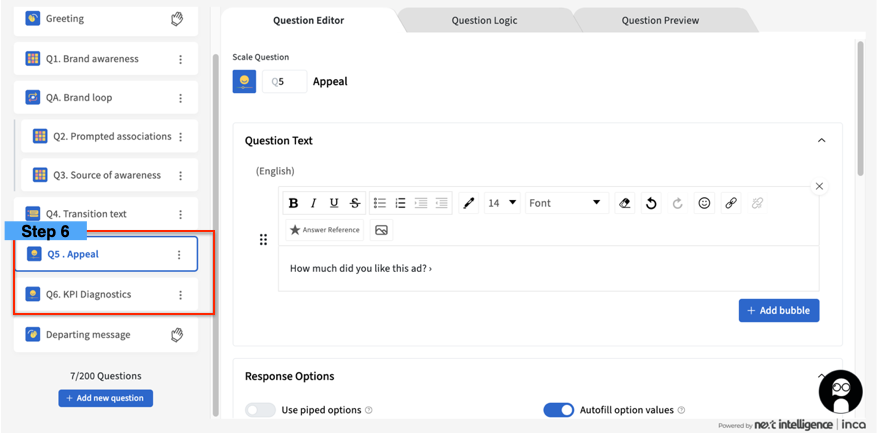Open the text color picker tool

(468, 203)
